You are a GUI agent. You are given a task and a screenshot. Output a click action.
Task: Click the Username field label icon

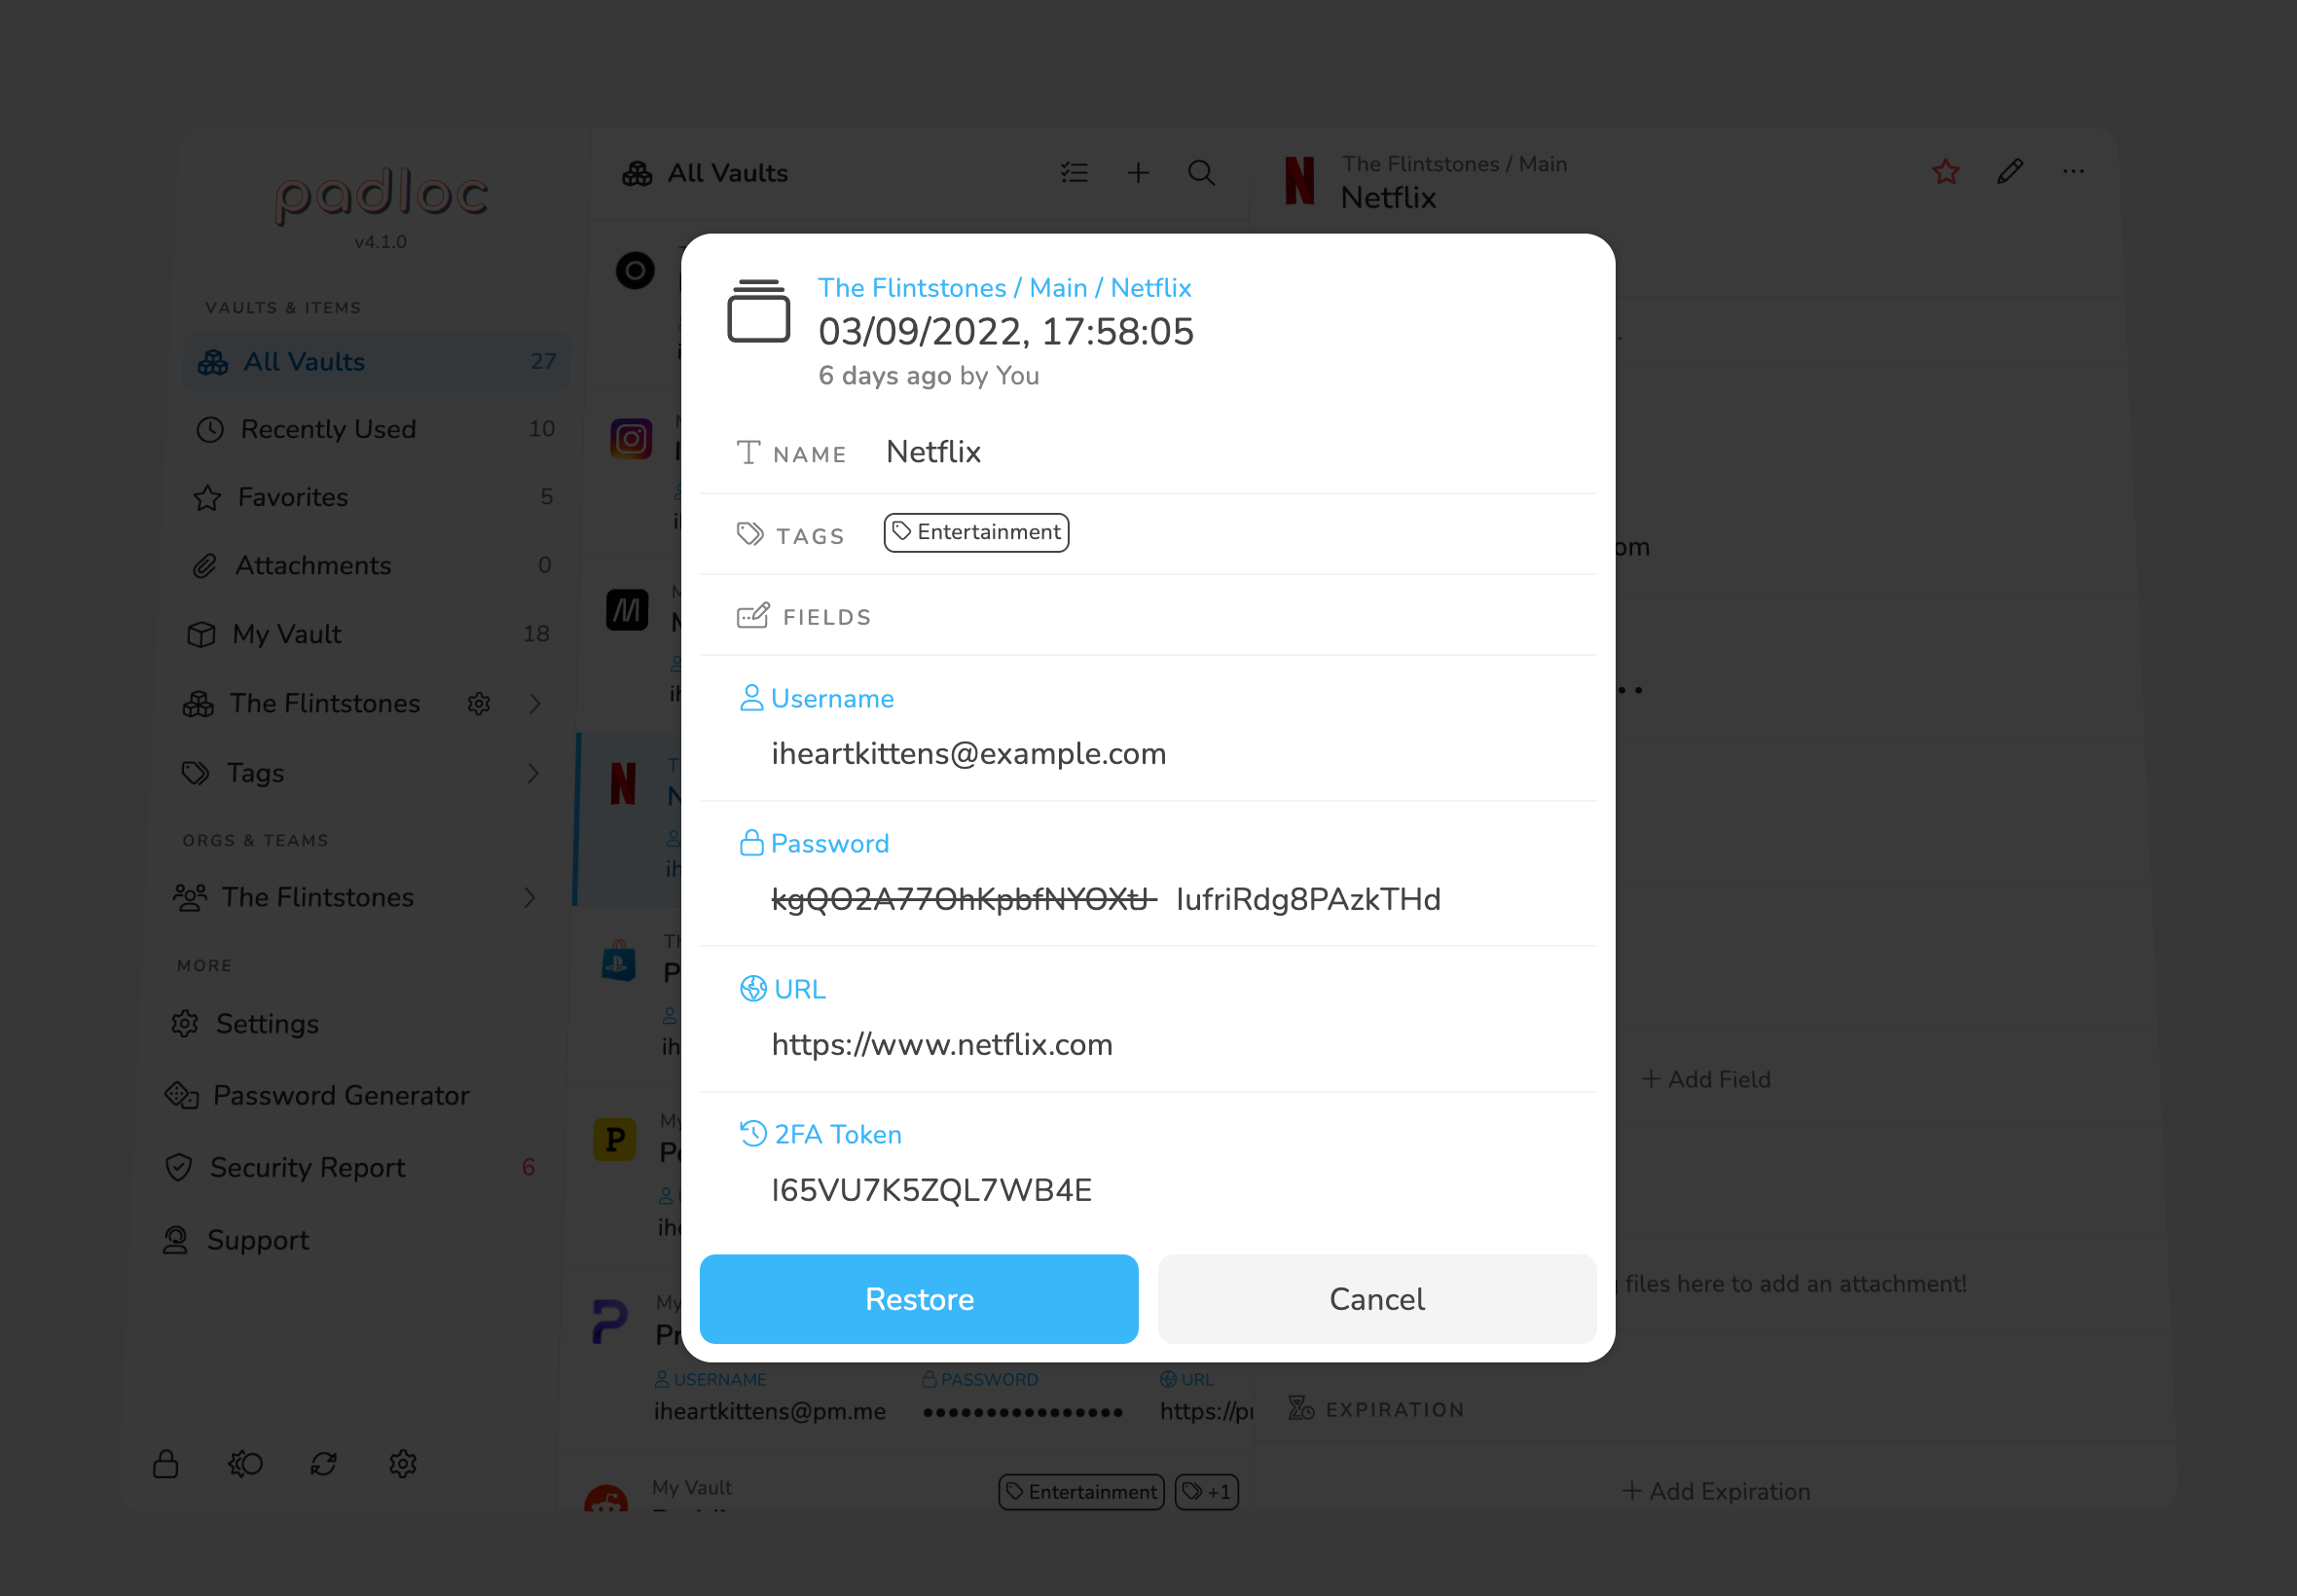coord(751,698)
